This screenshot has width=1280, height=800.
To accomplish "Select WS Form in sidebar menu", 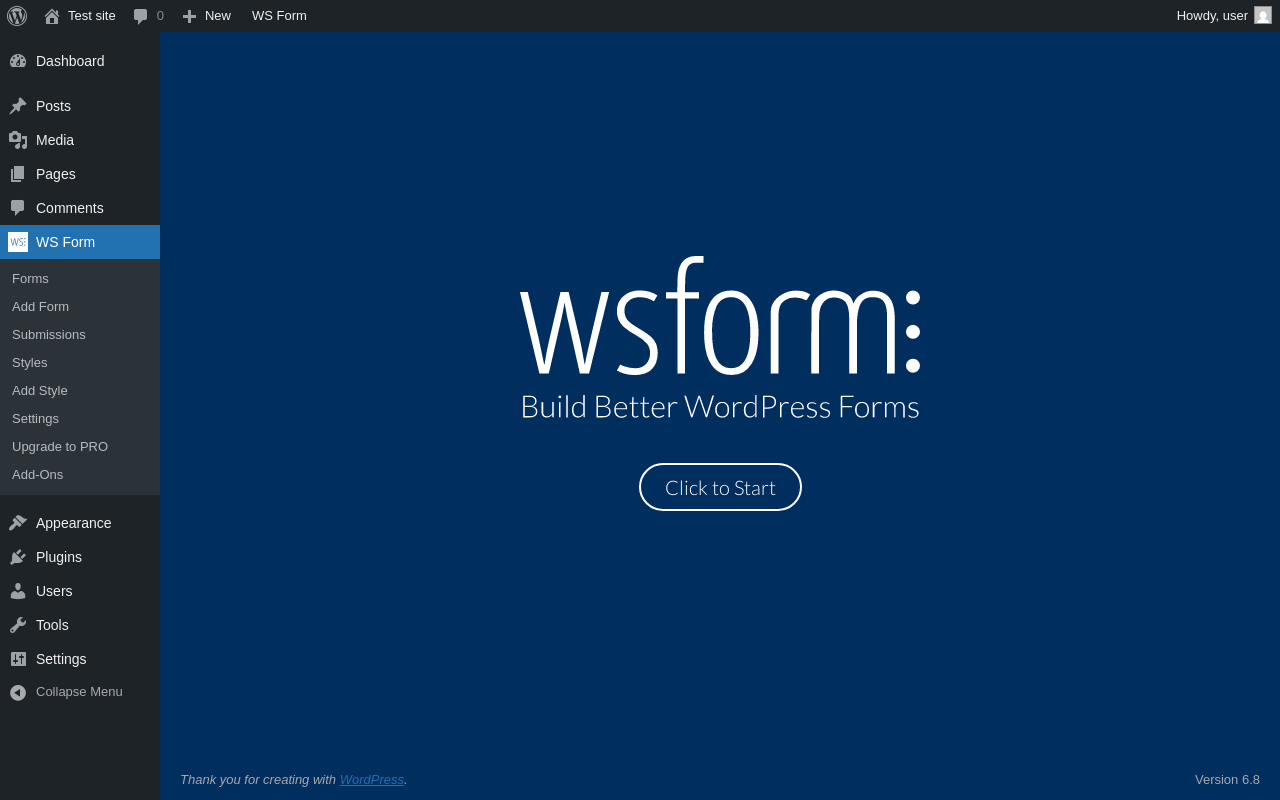I will 80,242.
